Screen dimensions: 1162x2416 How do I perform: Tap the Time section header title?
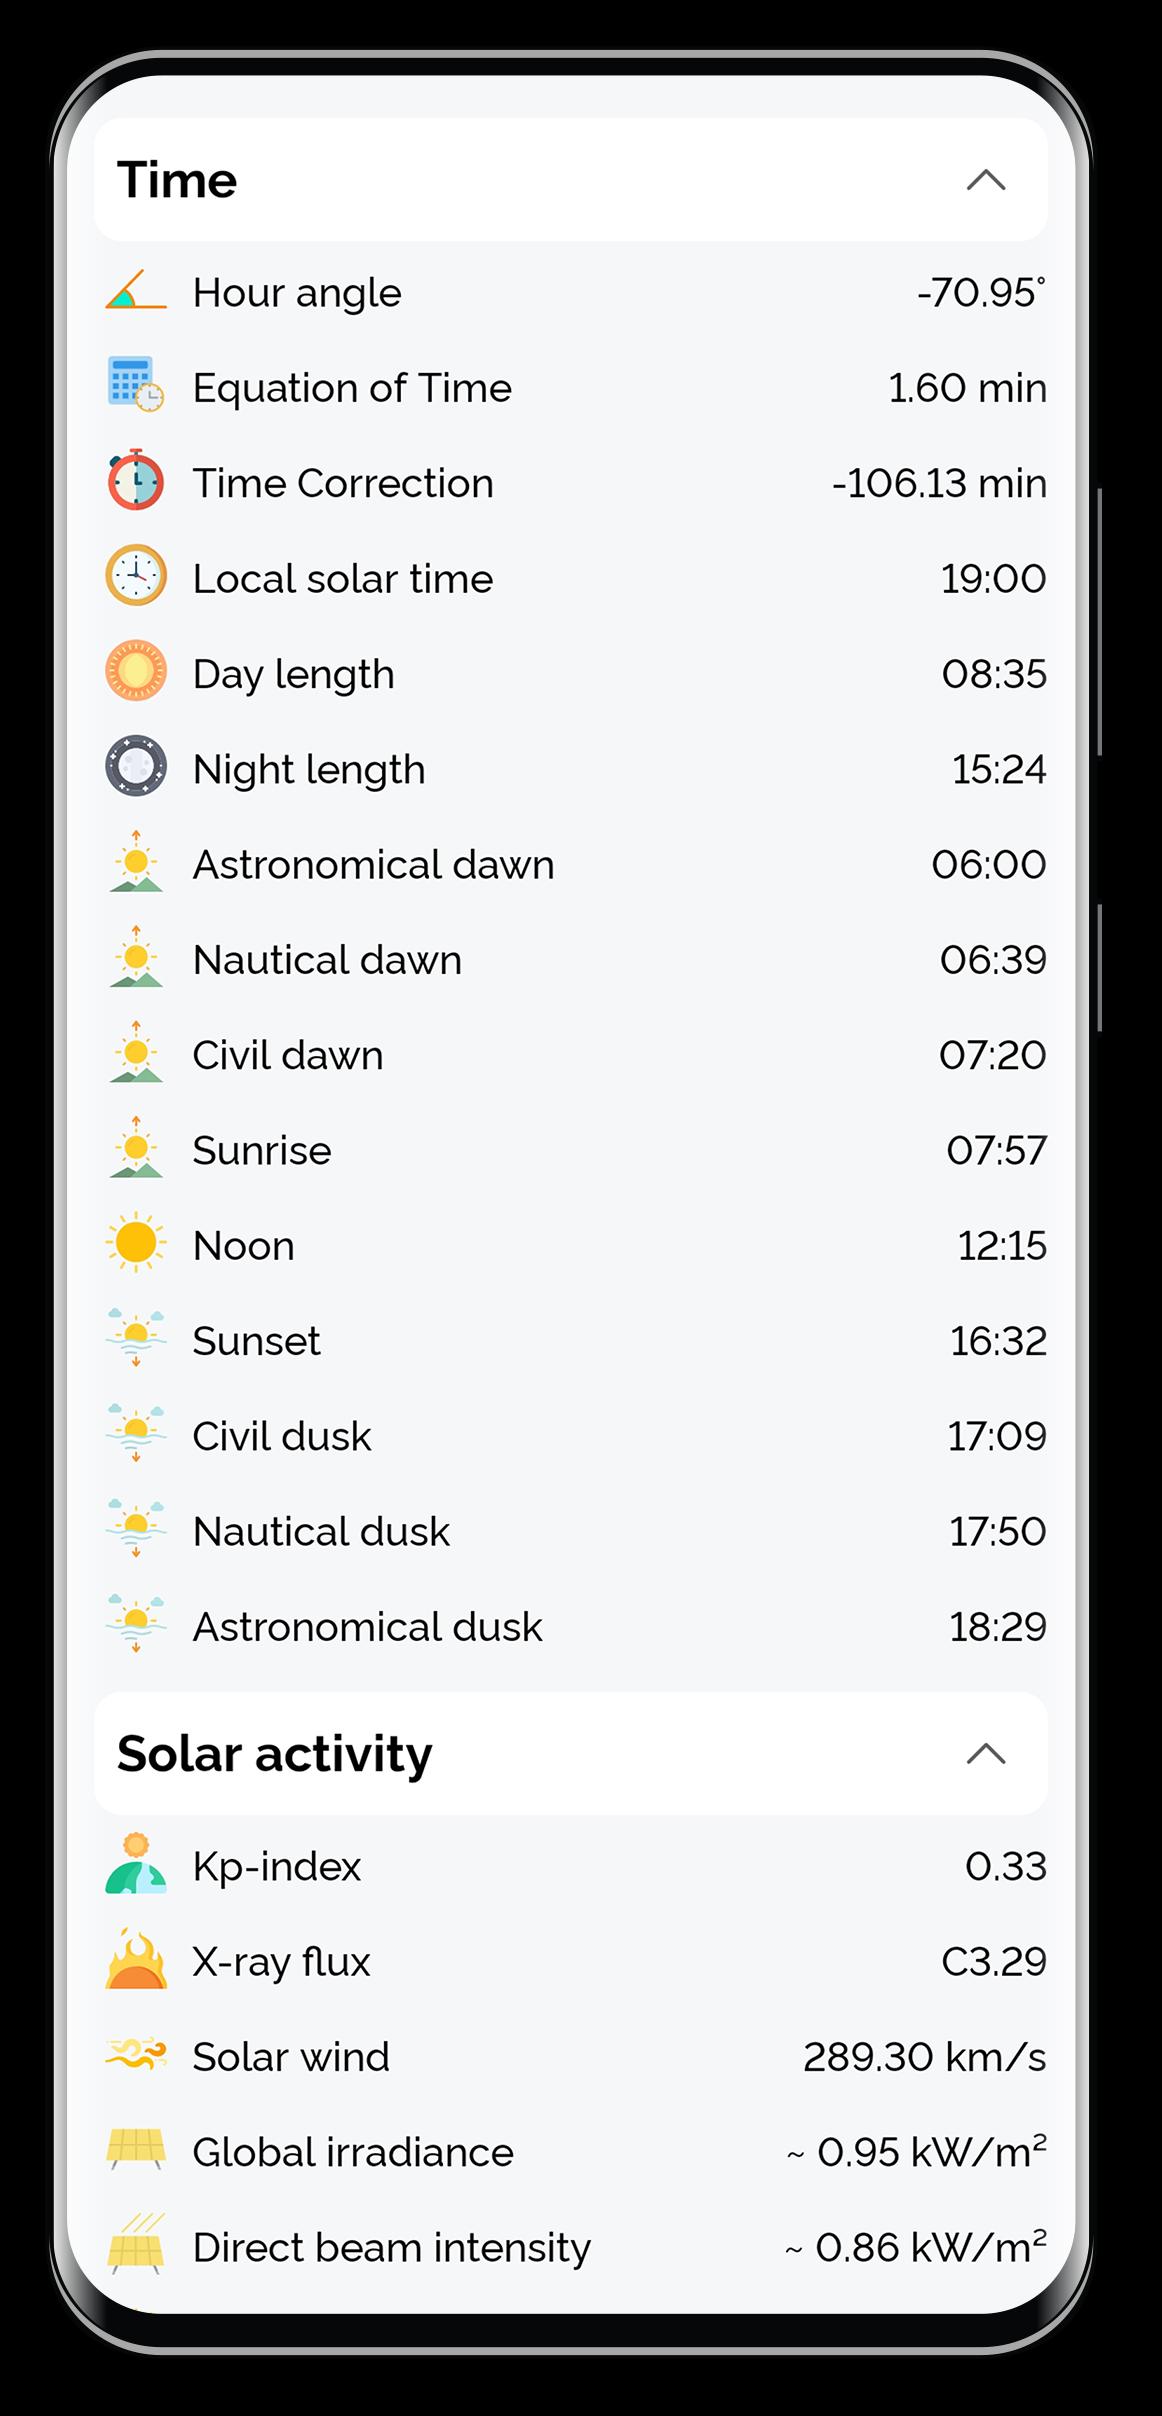[177, 180]
